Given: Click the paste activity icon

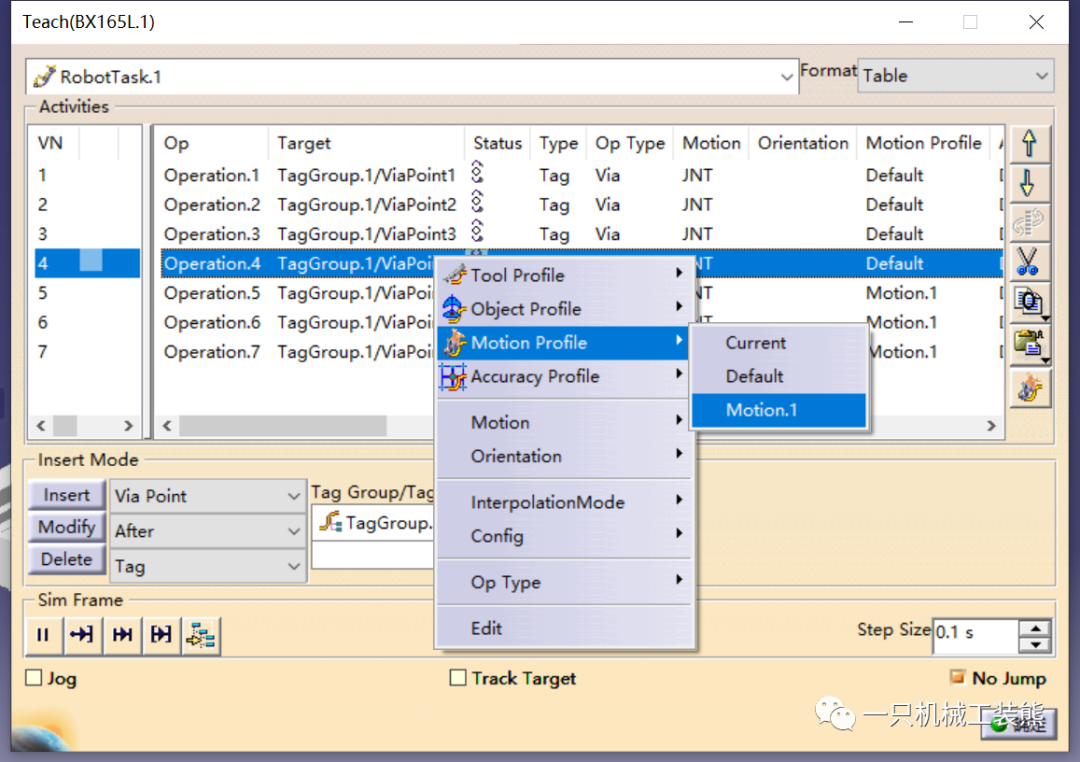Looking at the screenshot, I should point(1029,343).
